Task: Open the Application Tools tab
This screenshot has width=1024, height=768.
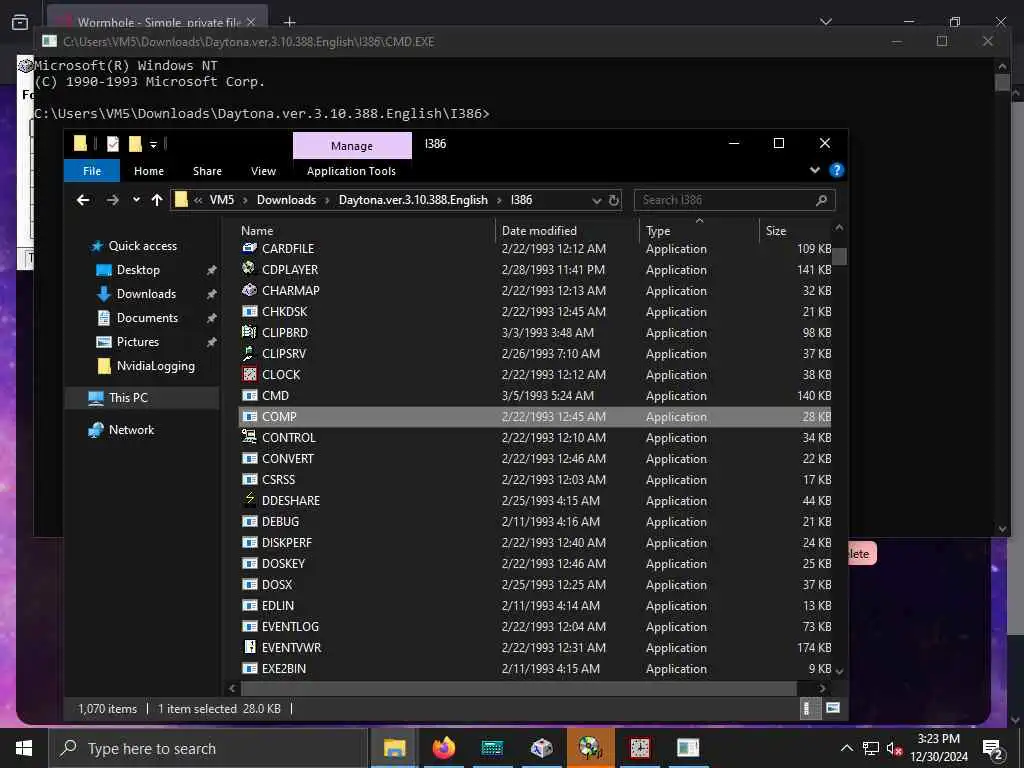Action: click(x=351, y=171)
